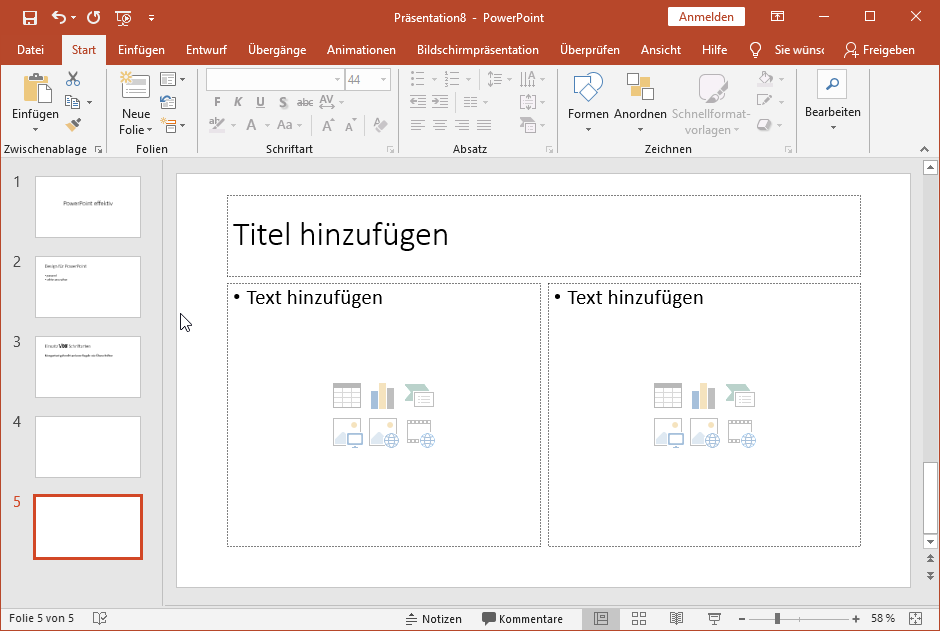The height and width of the screenshot is (631, 940).
Task: Click the zoom slider handle
Action: coord(777,618)
